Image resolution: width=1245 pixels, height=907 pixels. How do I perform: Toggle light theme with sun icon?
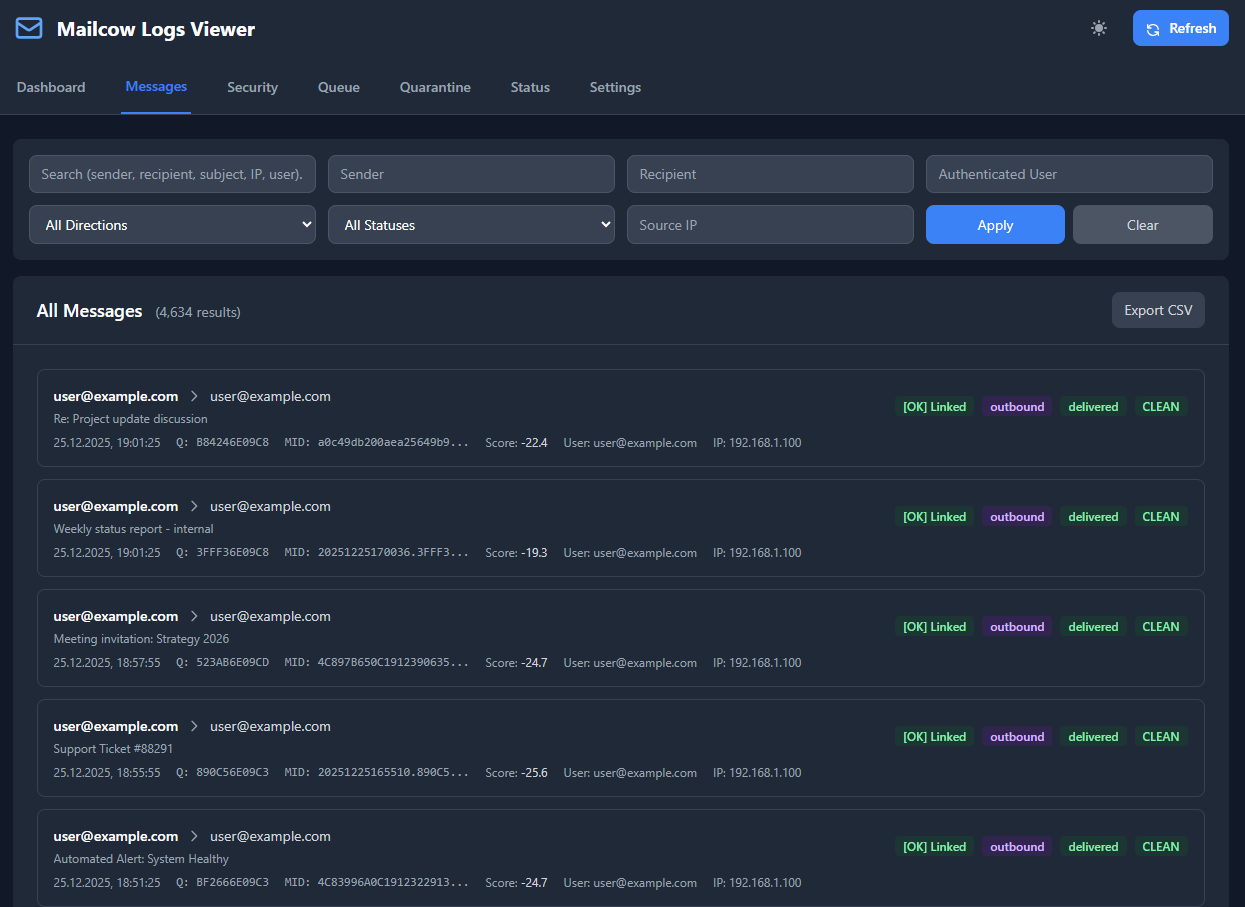[x=1099, y=28]
